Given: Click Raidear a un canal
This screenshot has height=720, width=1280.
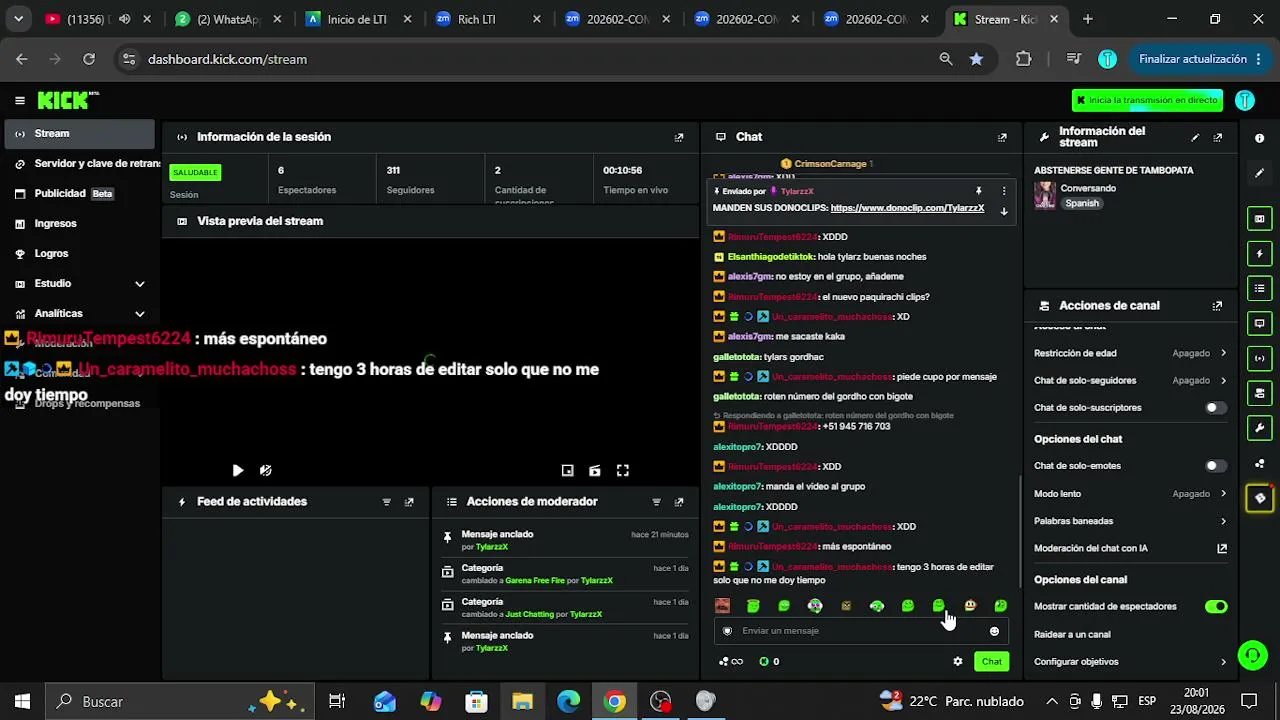Looking at the screenshot, I should pos(1072,634).
